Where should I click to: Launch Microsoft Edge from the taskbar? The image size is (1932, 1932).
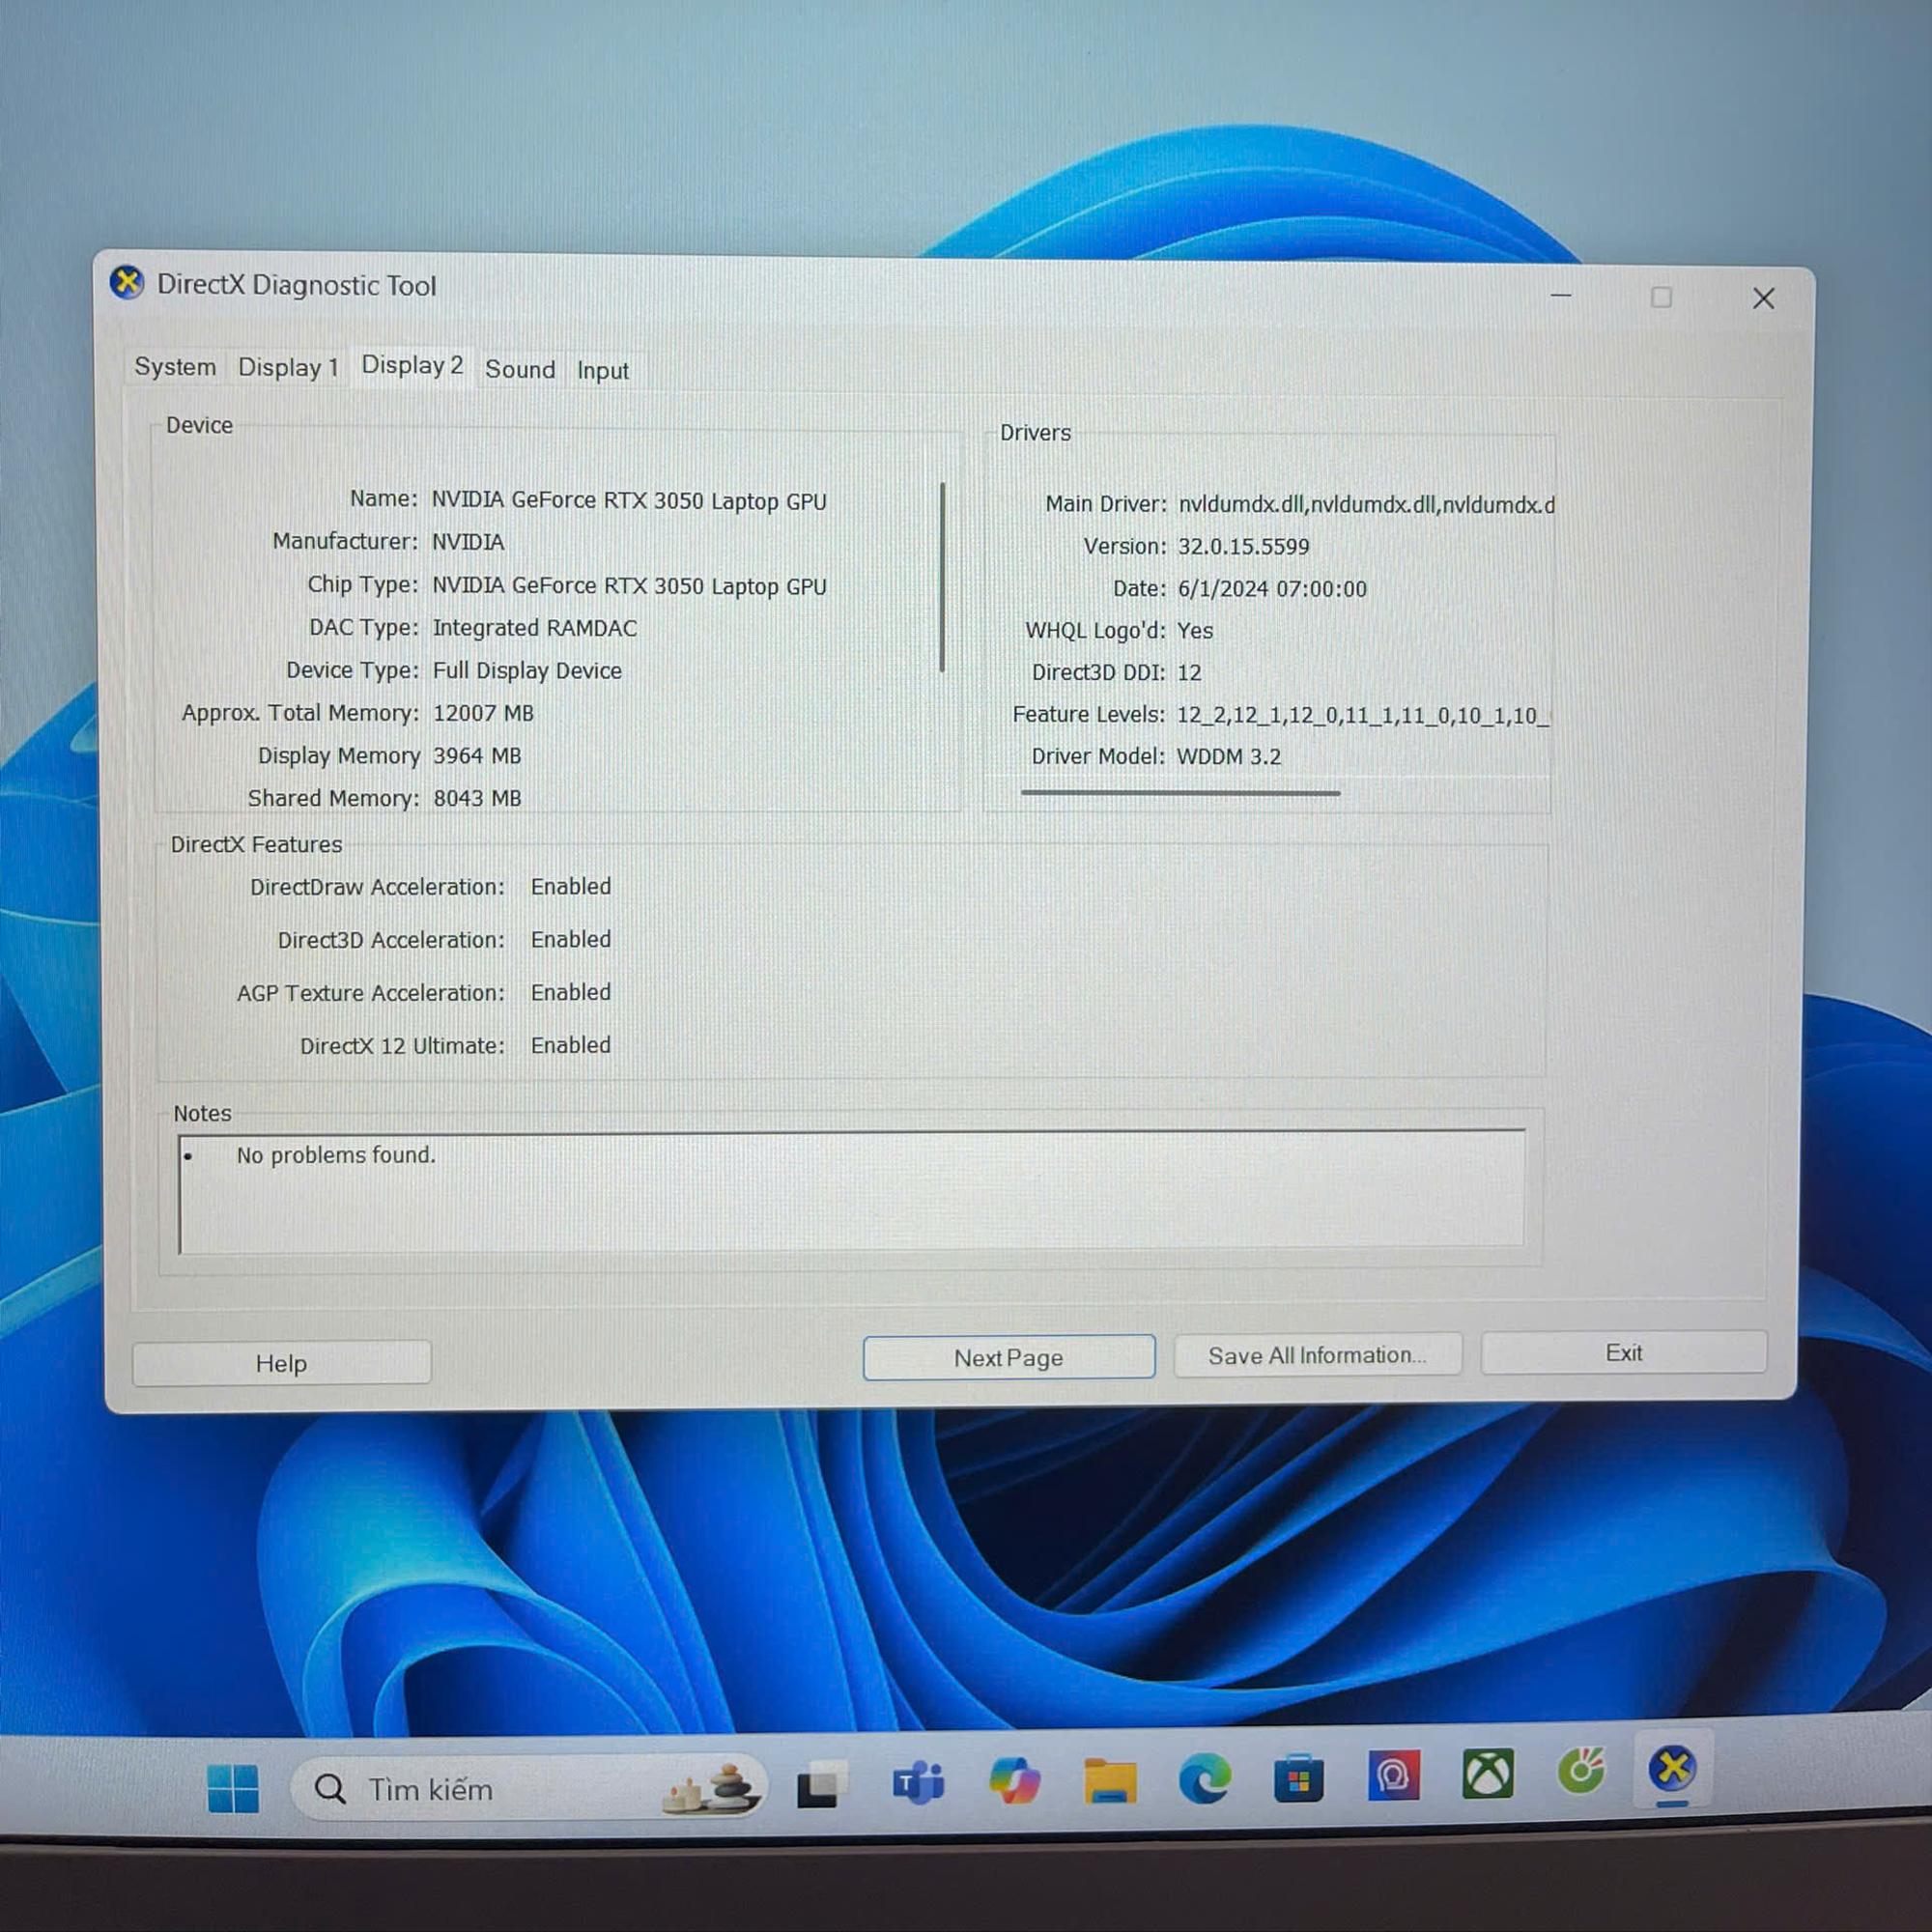pyautogui.click(x=1204, y=1779)
